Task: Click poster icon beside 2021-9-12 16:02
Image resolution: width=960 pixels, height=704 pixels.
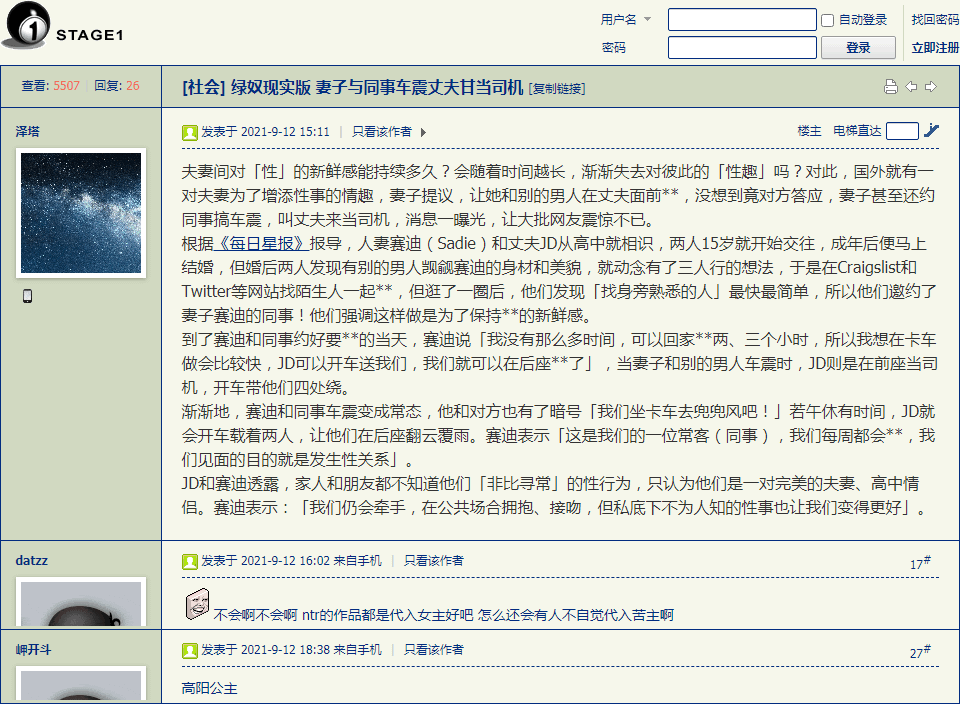Action: click(190, 561)
